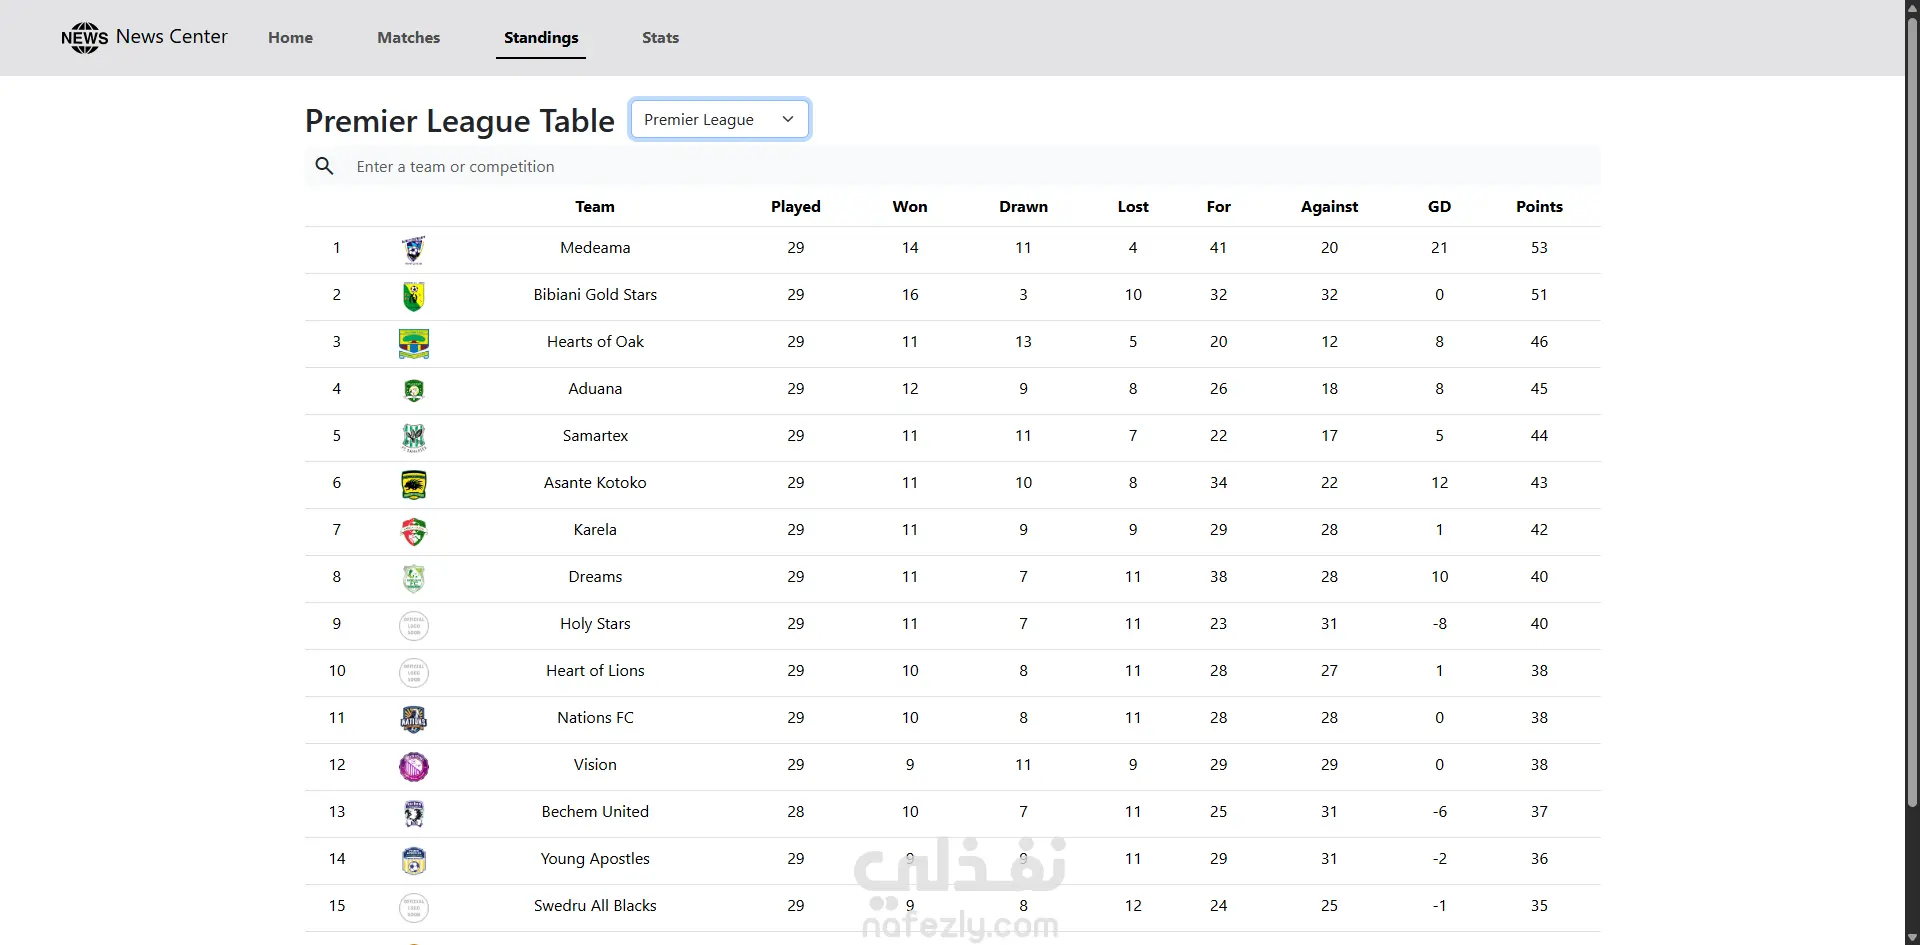
Task: Click the Swedru All Blacks placeholder logo
Action: point(414,907)
